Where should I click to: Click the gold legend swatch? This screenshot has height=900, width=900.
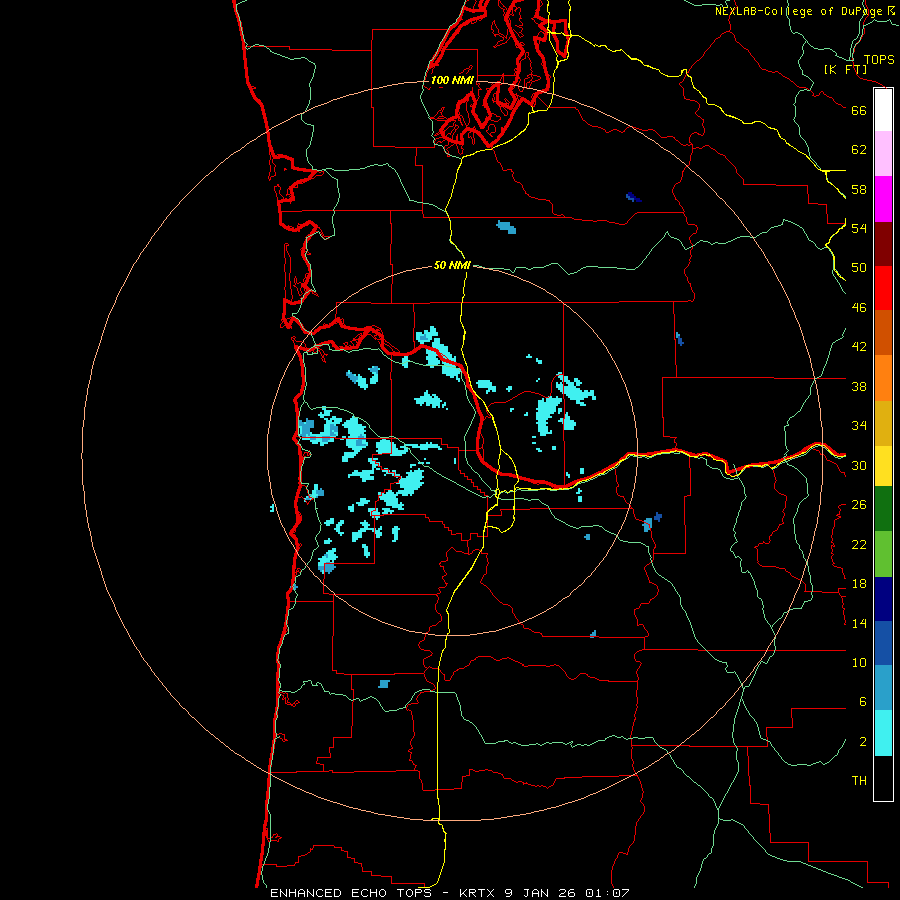coord(883,423)
